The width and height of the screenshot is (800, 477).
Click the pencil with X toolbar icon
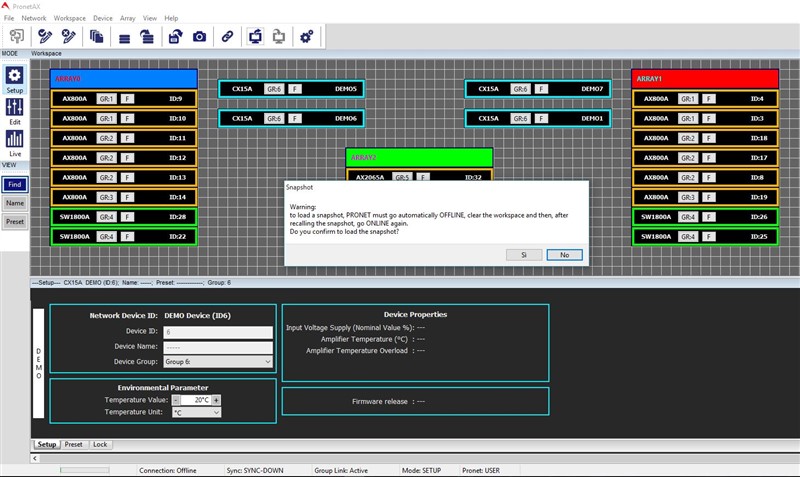pyautogui.click(x=68, y=36)
